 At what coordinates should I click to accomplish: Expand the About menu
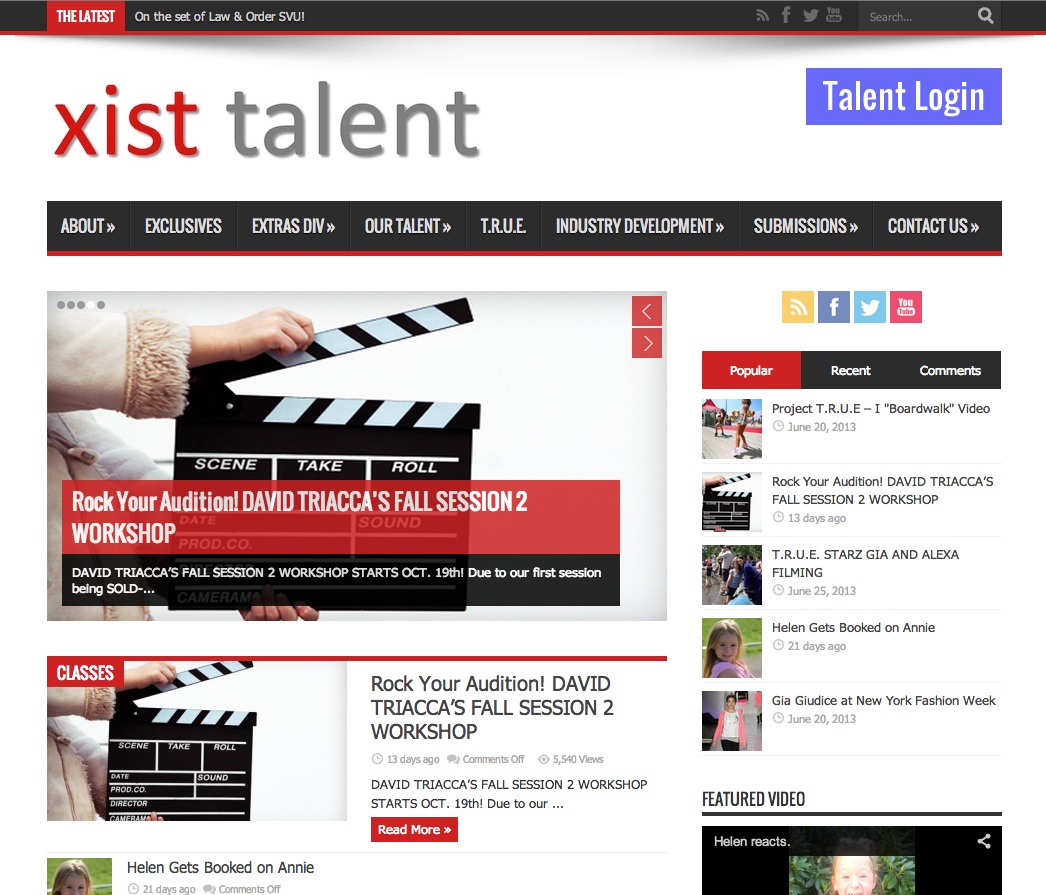88,226
